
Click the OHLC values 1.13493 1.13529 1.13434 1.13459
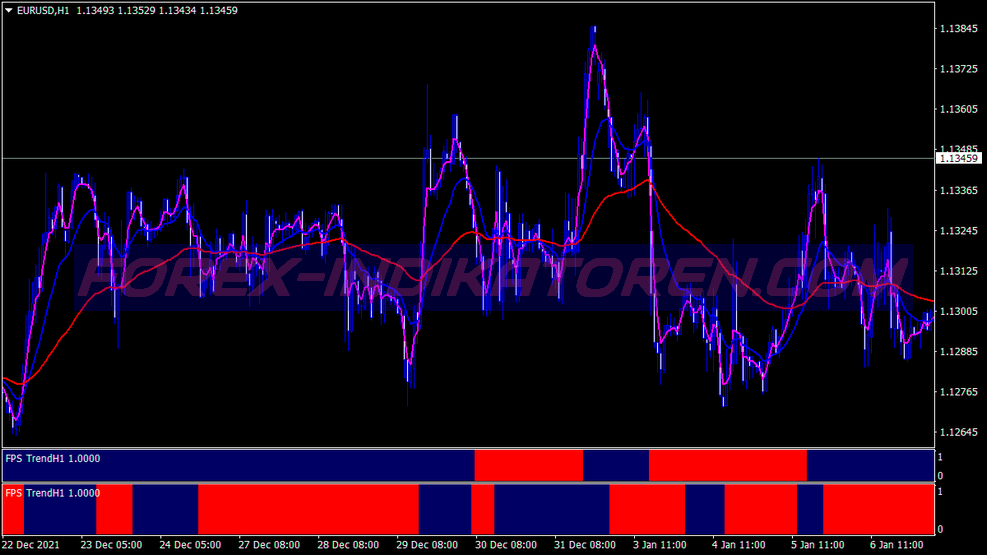157,10
